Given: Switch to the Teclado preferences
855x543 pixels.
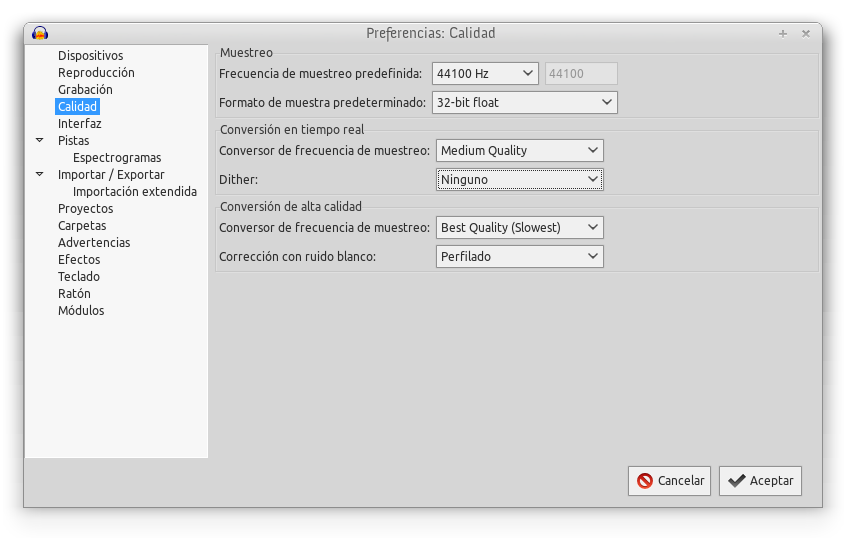Looking at the screenshot, I should click(x=79, y=277).
